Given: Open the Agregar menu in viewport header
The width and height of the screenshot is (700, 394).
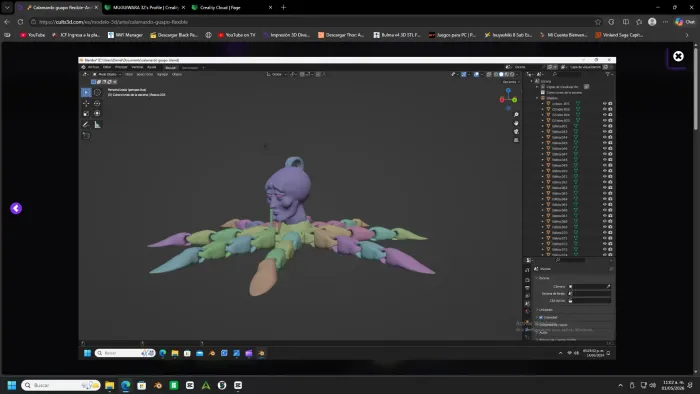Looking at the screenshot, I should pos(162,75).
